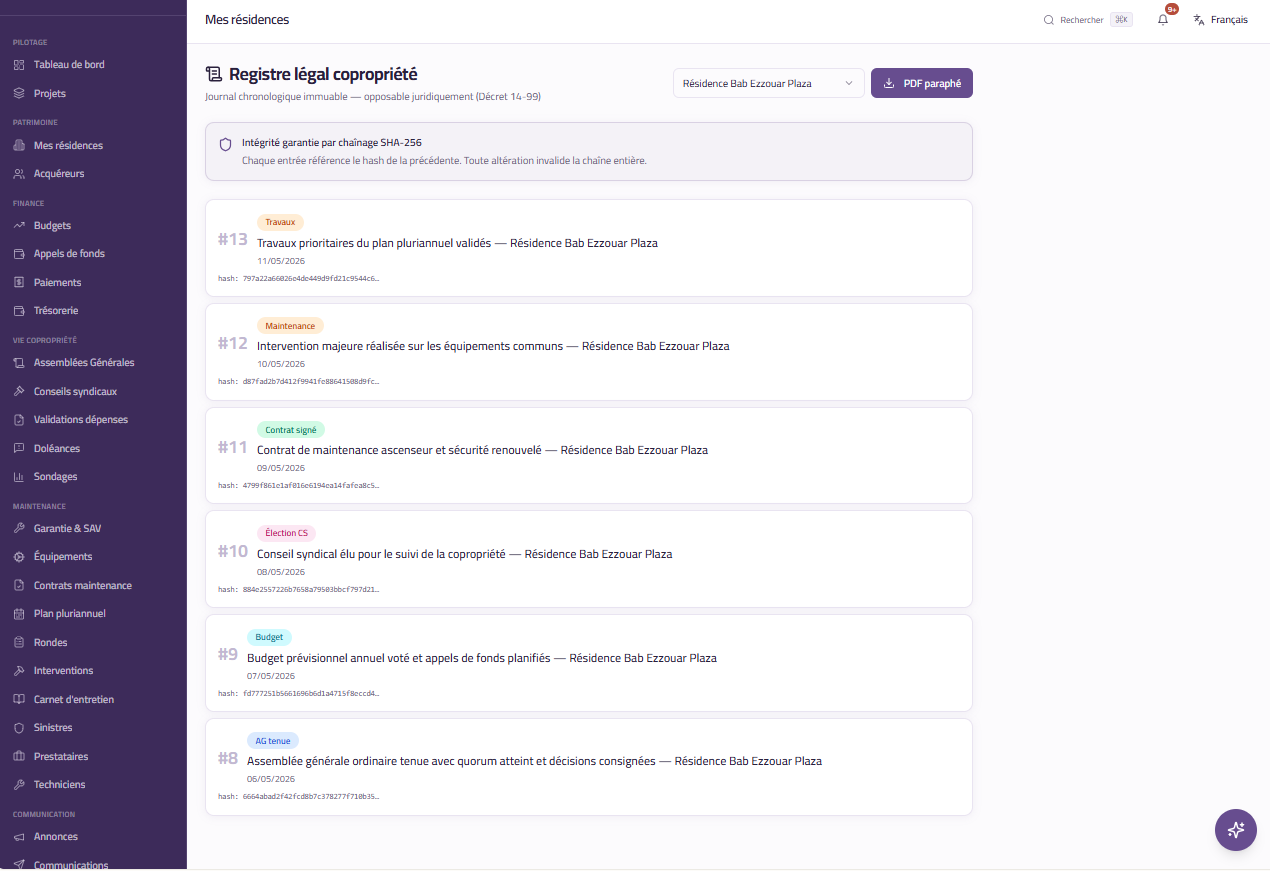The height and width of the screenshot is (871, 1270).
Task: Click the Sinistres shield icon
Action: [19, 728]
